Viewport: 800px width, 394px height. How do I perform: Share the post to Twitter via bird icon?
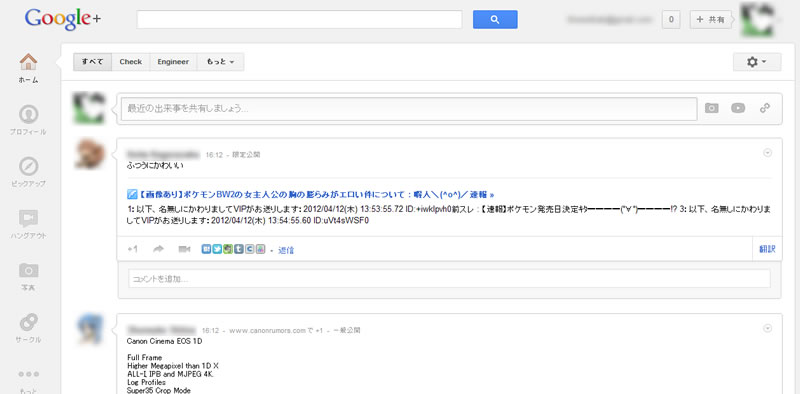click(x=217, y=249)
